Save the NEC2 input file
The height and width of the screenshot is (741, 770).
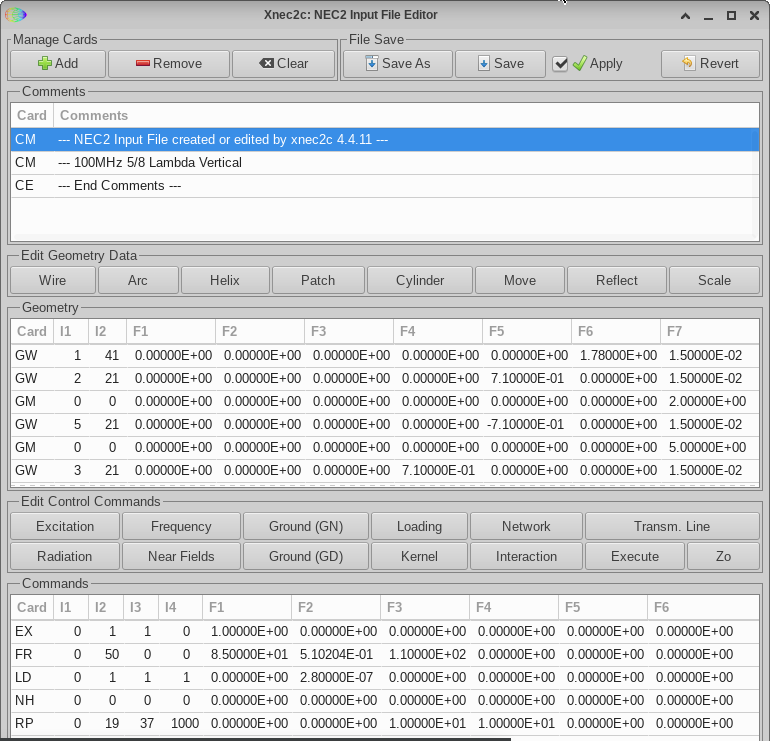(x=500, y=63)
